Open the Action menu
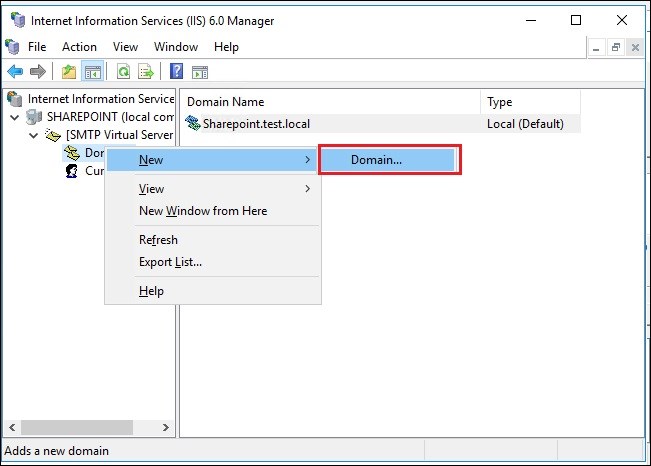The image size is (651, 466). [79, 47]
